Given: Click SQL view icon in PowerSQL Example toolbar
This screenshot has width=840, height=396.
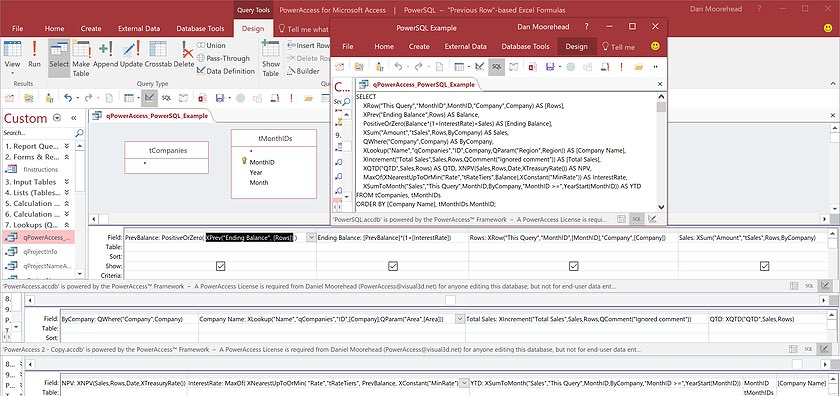Looking at the screenshot, I should point(497,66).
